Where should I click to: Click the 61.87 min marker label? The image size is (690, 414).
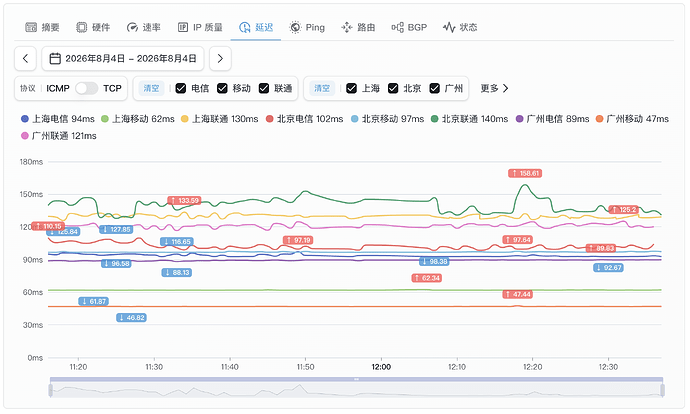tap(94, 301)
